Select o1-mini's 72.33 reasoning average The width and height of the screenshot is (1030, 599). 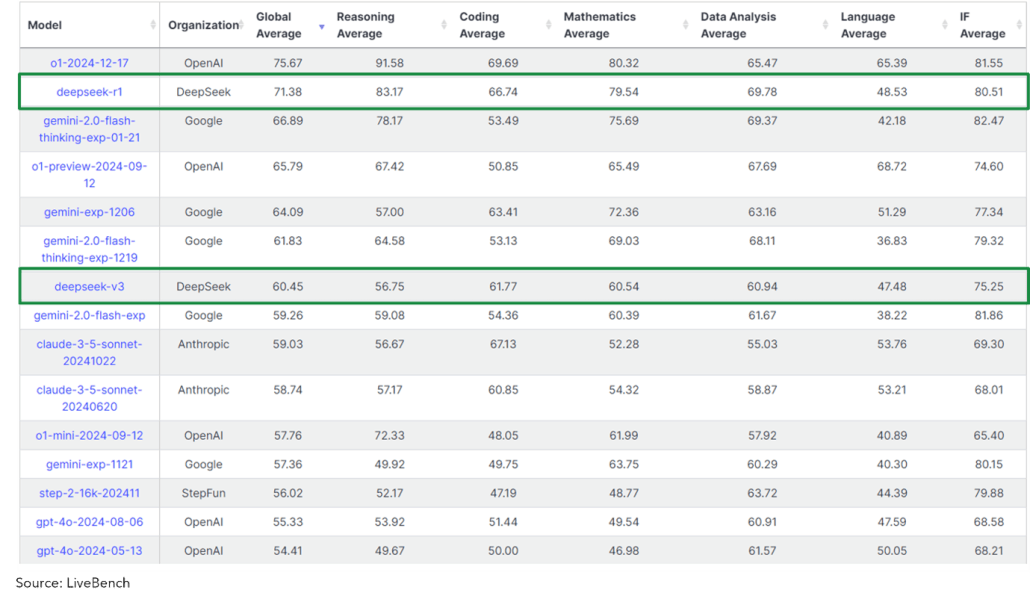pyautogui.click(x=390, y=435)
